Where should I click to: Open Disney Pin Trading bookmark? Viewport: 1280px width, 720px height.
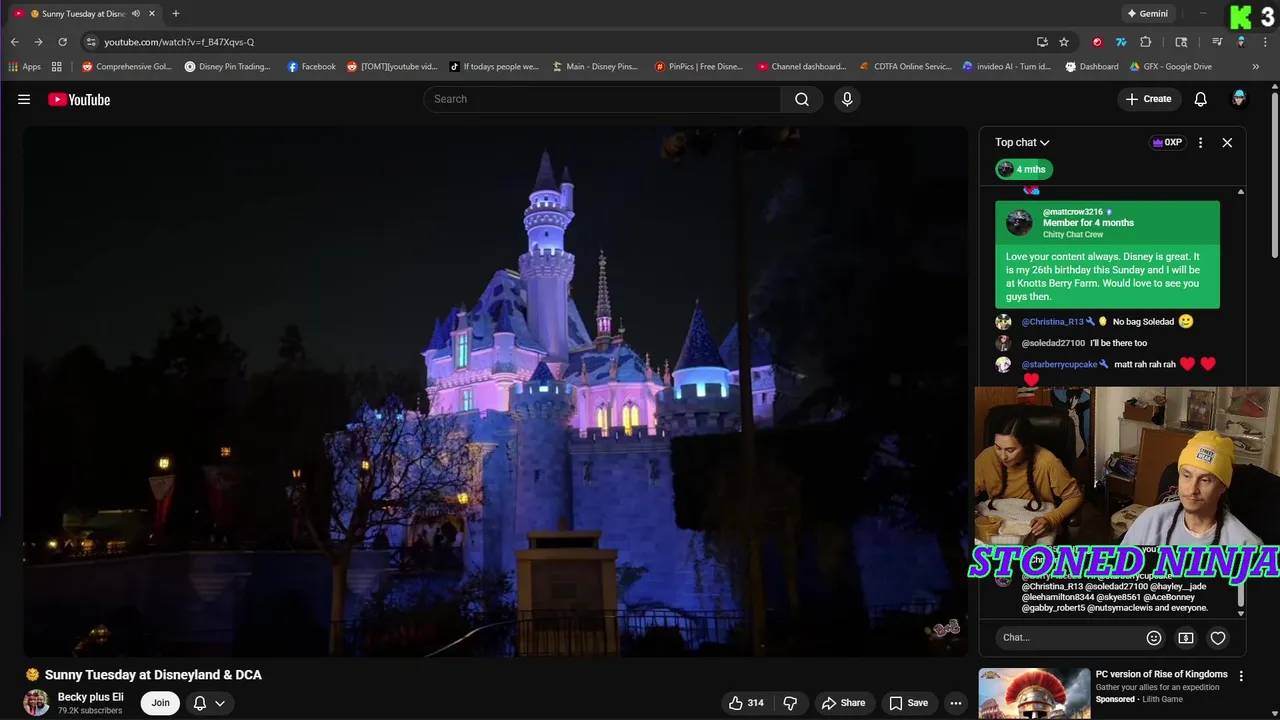[x=227, y=67]
